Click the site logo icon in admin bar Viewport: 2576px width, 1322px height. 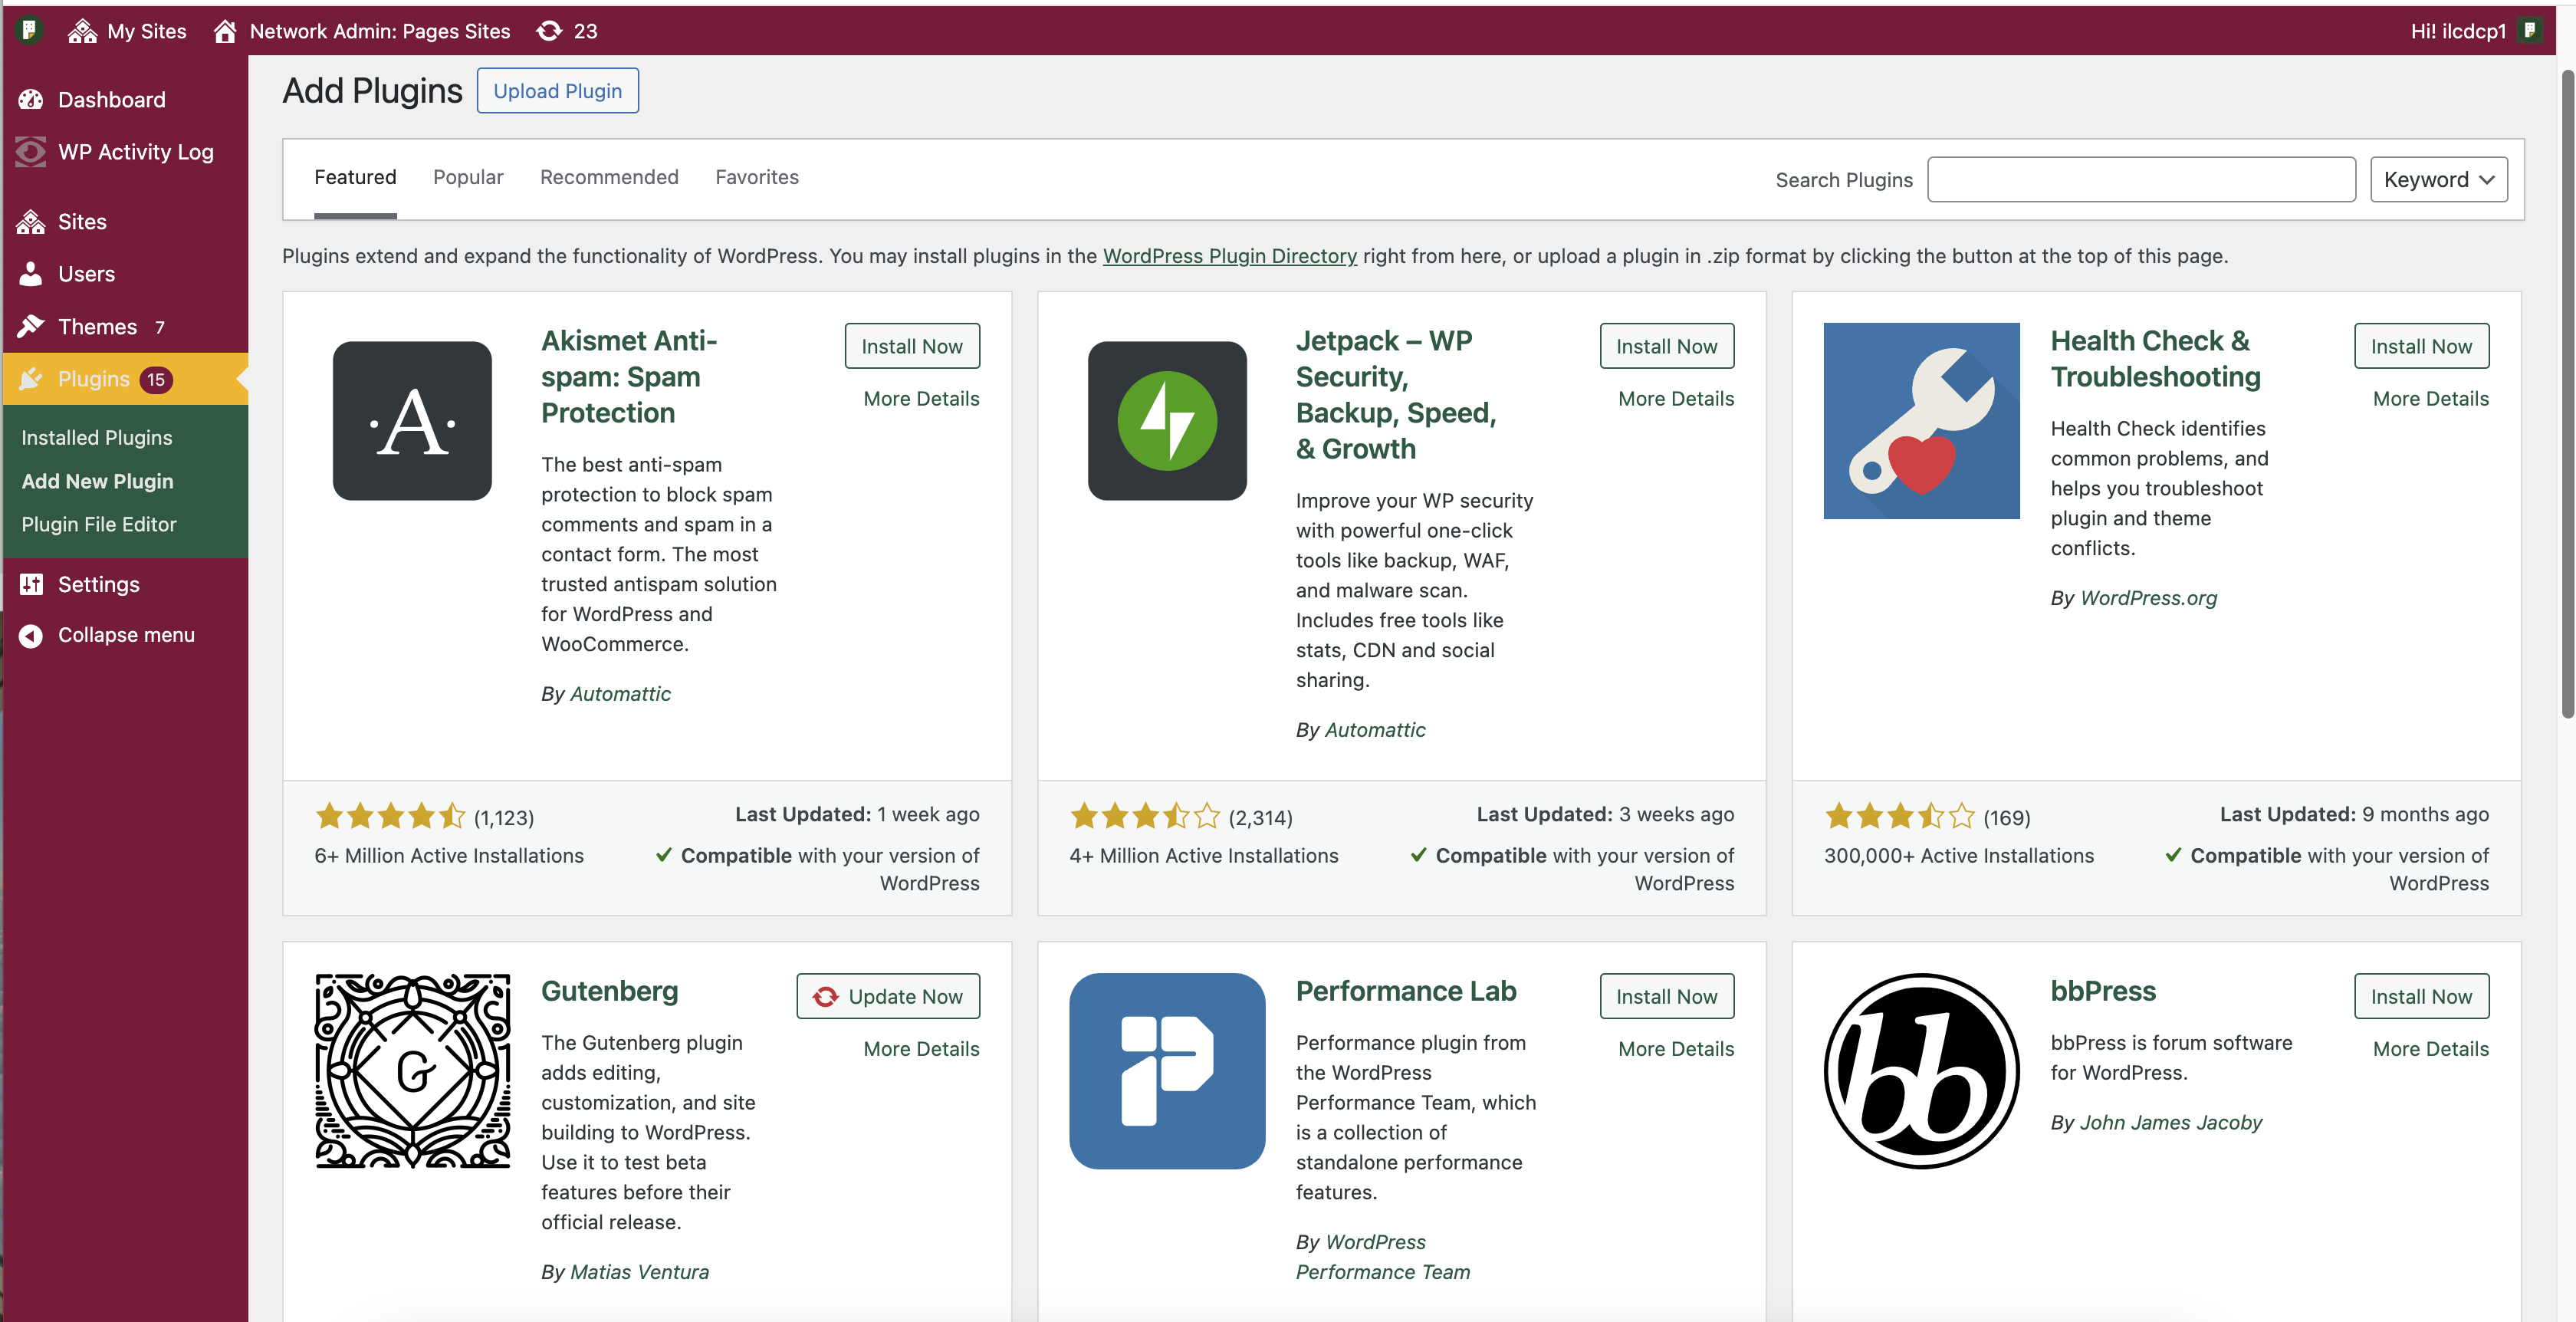[x=29, y=31]
